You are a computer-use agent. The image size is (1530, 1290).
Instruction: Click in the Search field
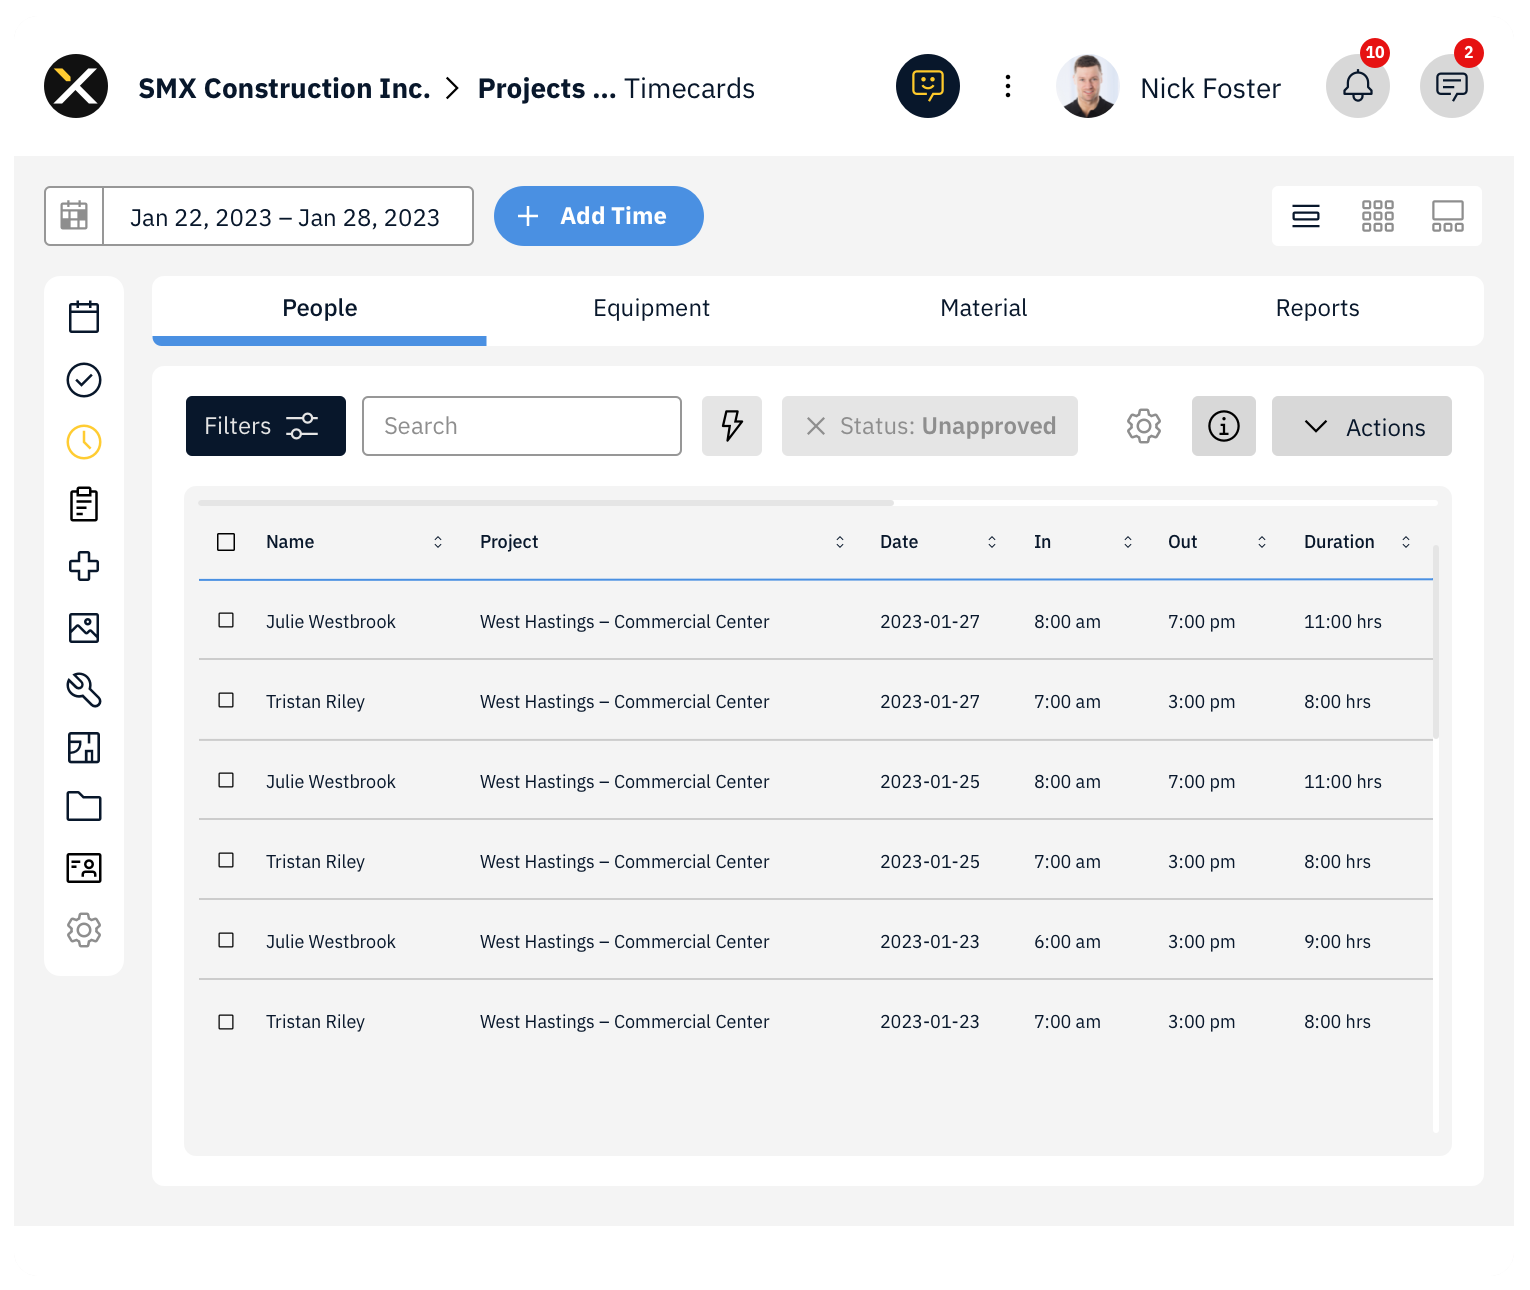tap(522, 426)
